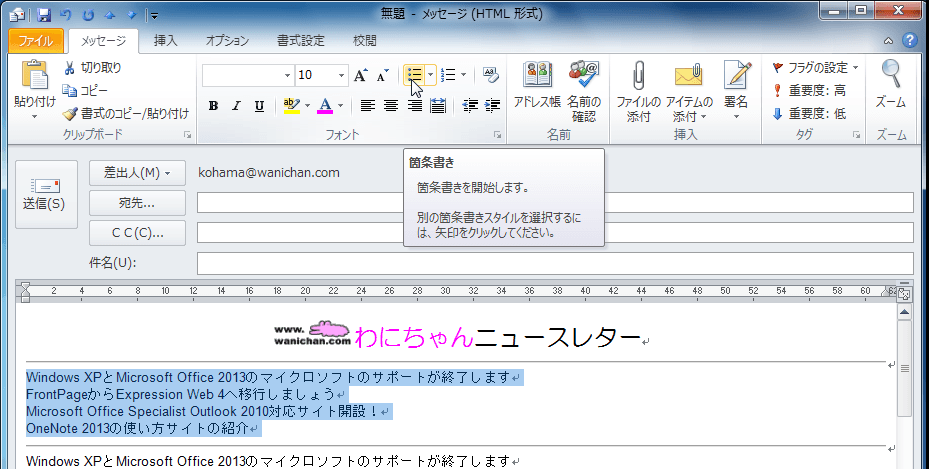Image resolution: width=929 pixels, height=469 pixels.
Task: Justify the text alignment
Action: point(438,106)
